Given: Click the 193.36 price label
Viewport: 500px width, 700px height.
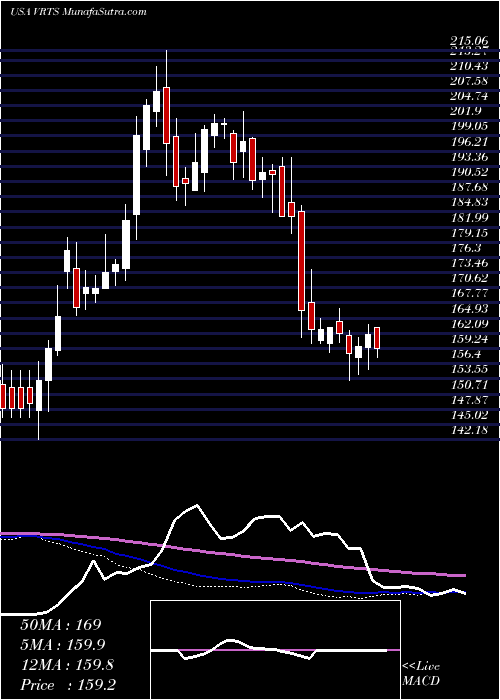Looking at the screenshot, I should tap(469, 157).
